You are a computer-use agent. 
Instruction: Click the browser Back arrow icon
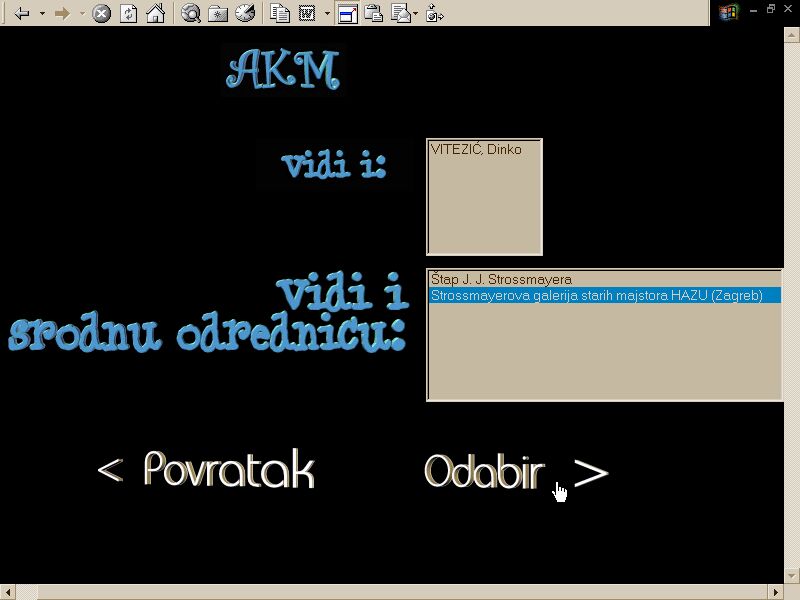pyautogui.click(x=22, y=13)
